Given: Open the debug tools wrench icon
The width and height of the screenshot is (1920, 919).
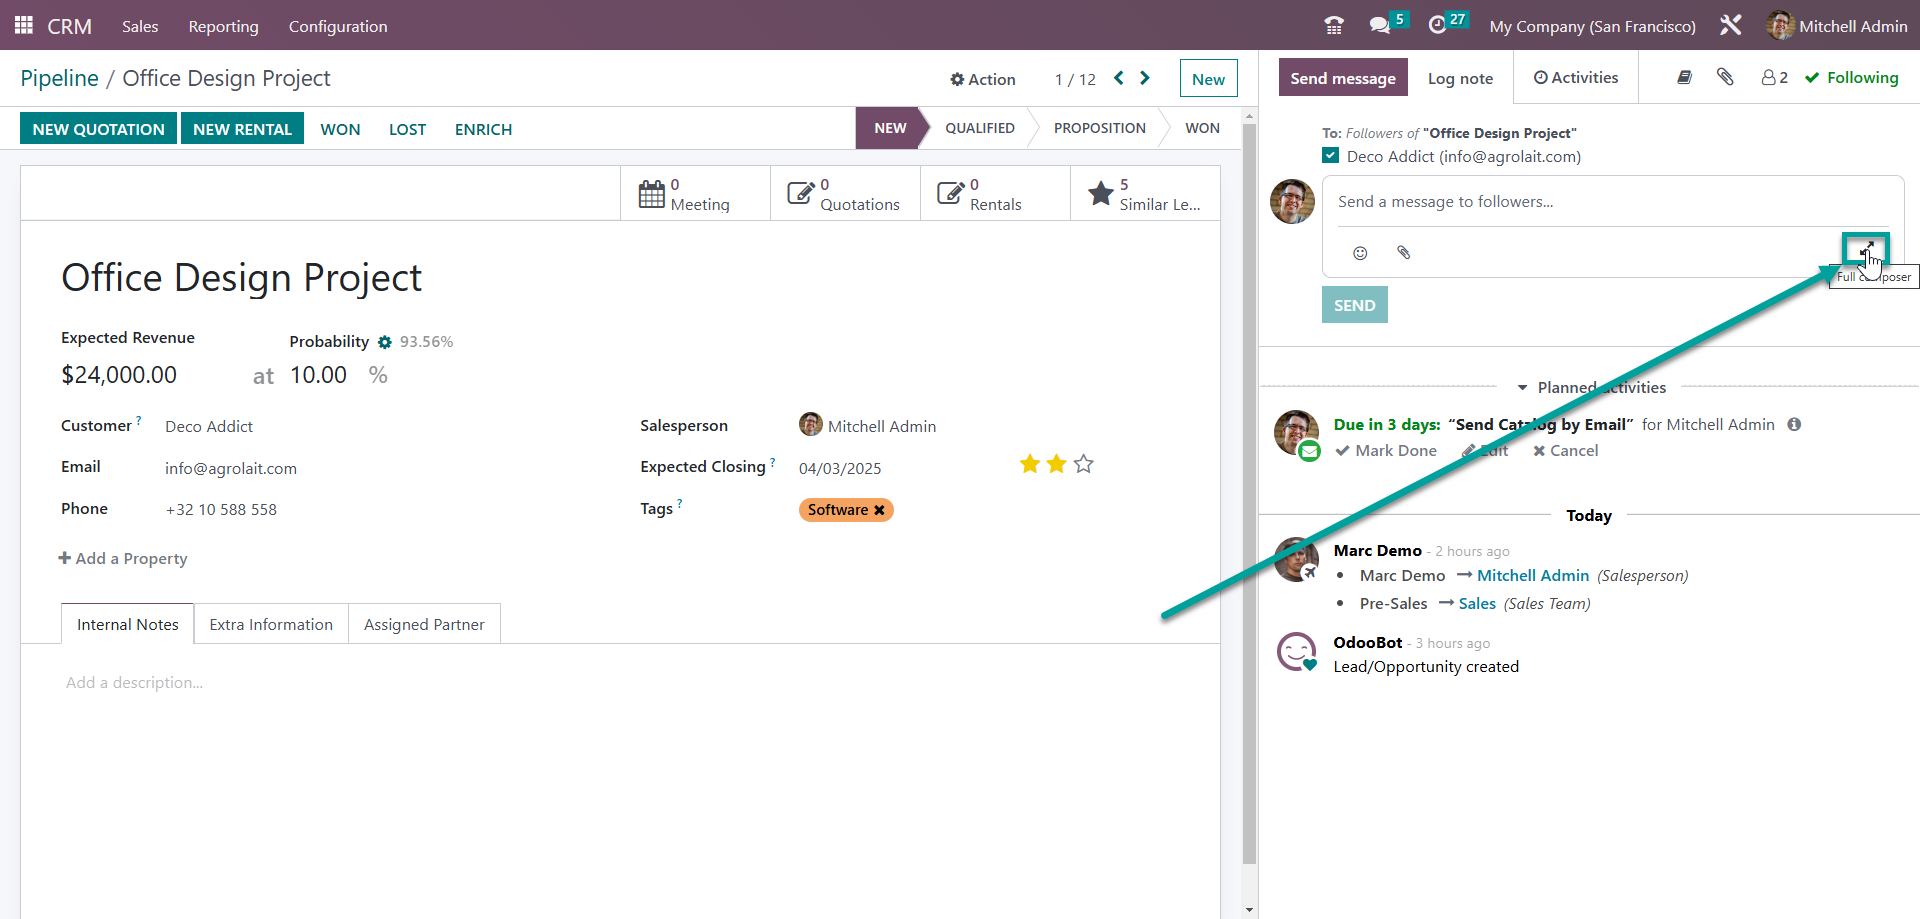Looking at the screenshot, I should click(1731, 26).
